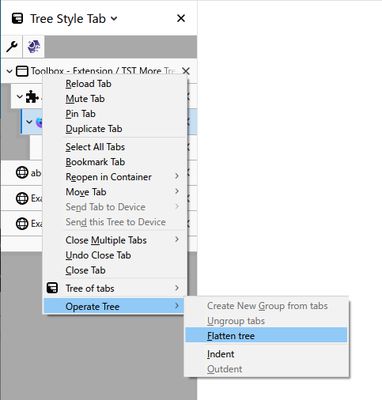Click Create New Group from tabs

click(266, 306)
